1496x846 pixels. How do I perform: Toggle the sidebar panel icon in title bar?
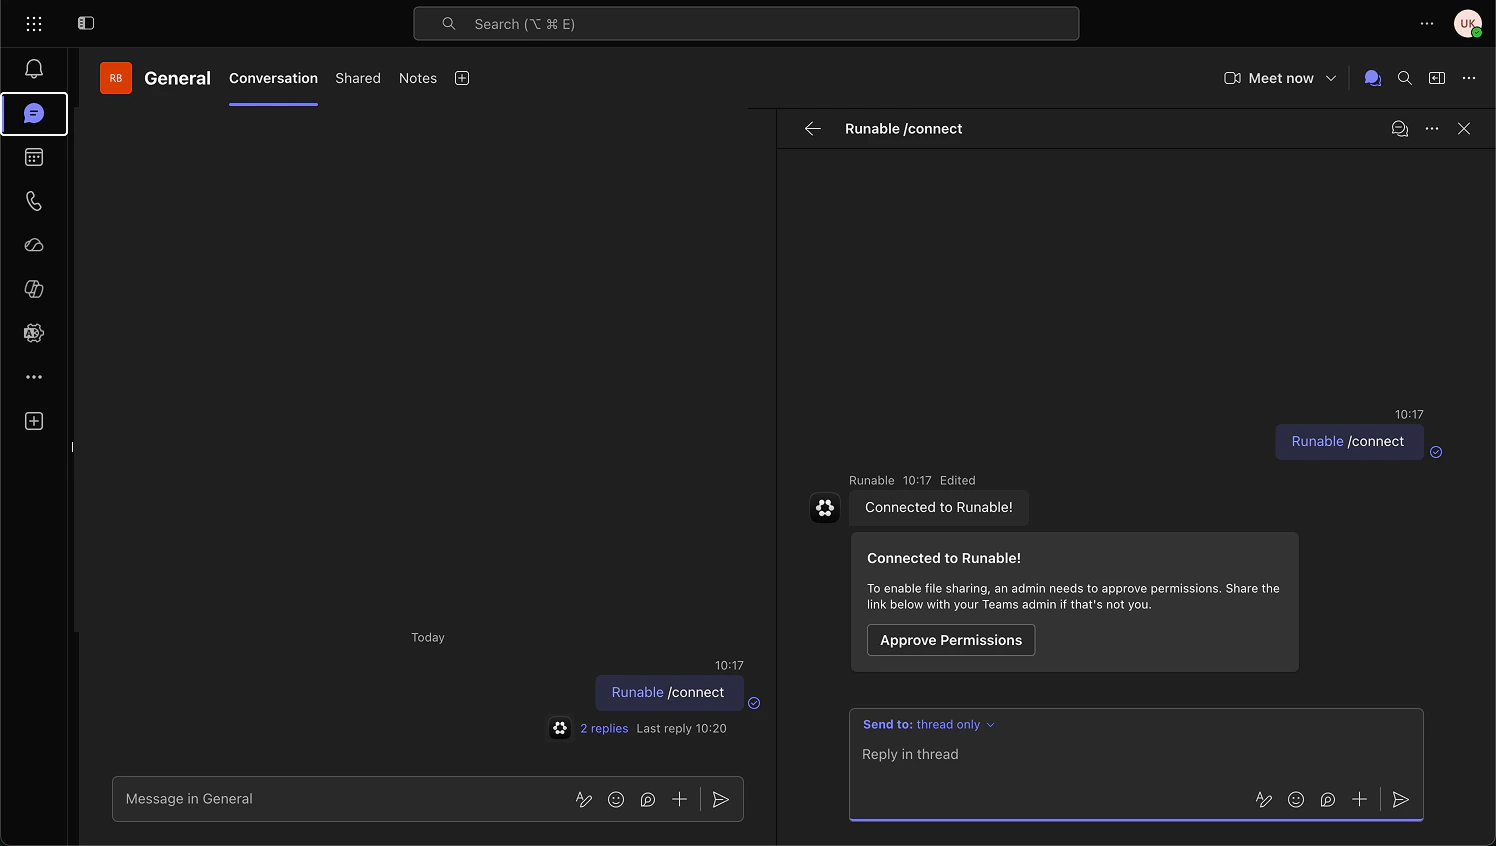86,23
